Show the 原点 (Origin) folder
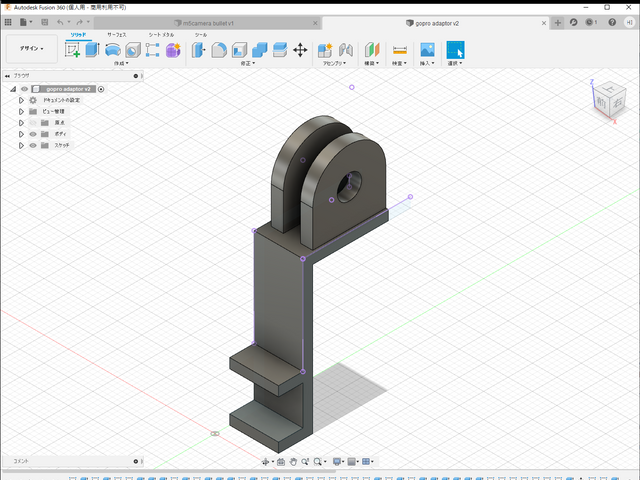Screen dimensions: 640x480 point(32,123)
